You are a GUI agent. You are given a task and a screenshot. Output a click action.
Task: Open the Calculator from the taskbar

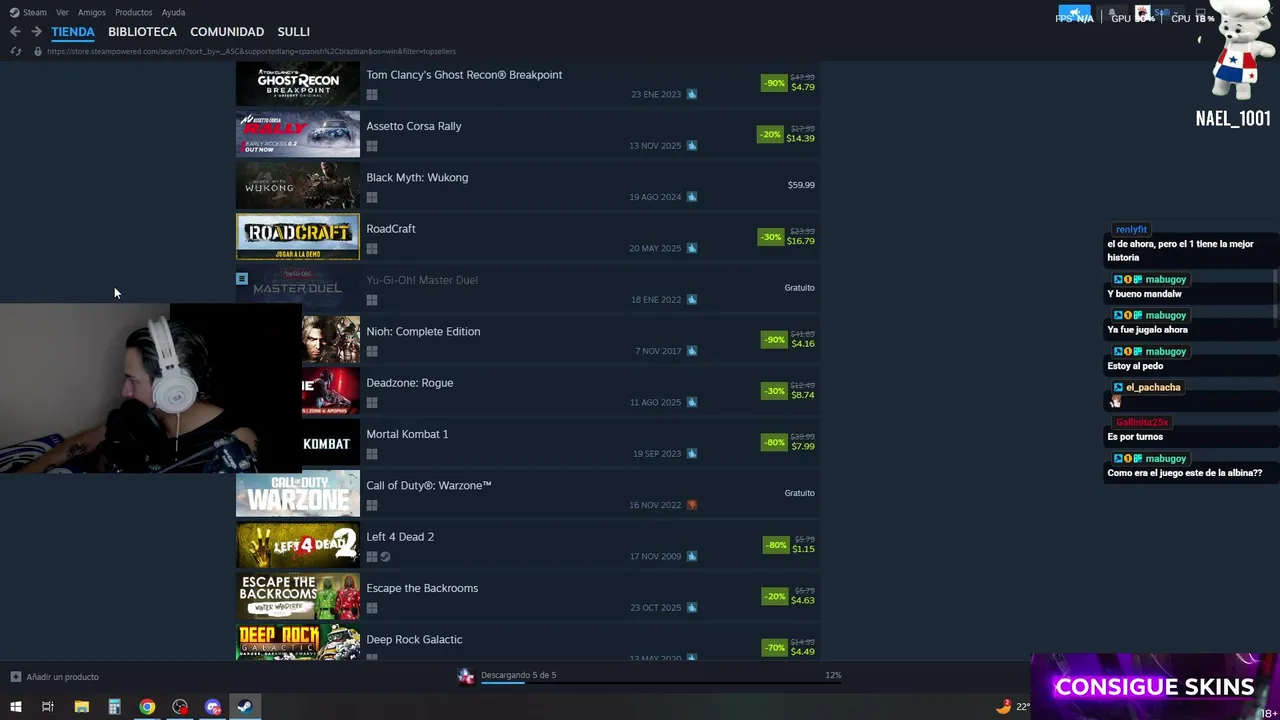pyautogui.click(x=114, y=707)
